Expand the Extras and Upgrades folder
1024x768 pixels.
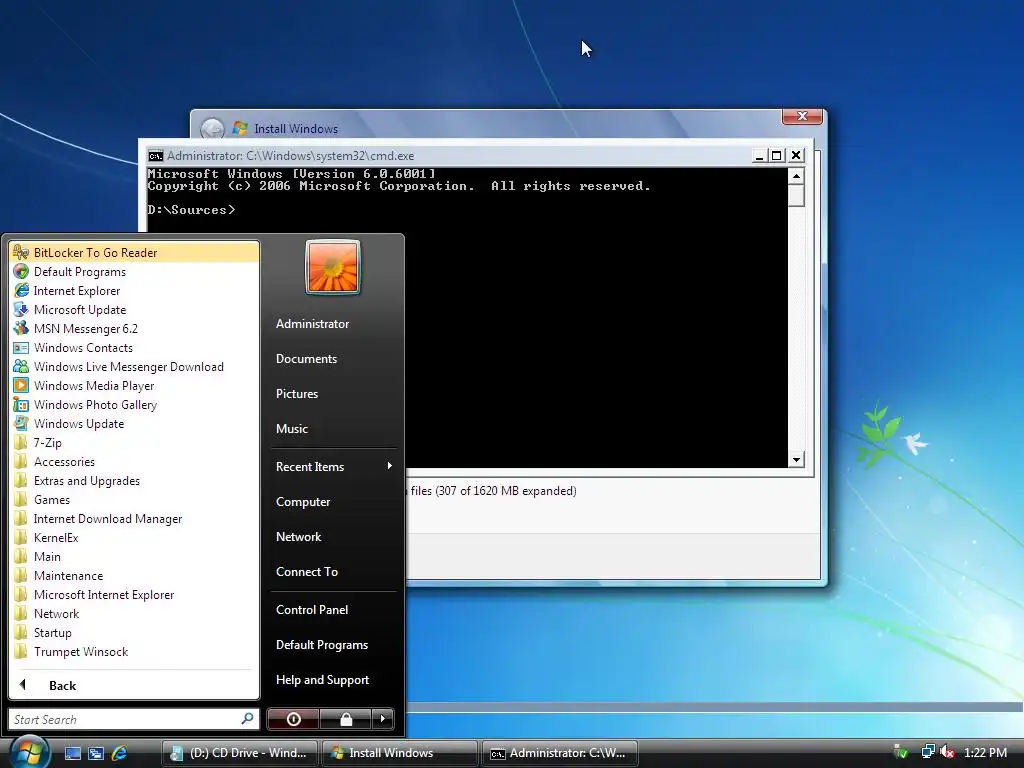pos(134,480)
